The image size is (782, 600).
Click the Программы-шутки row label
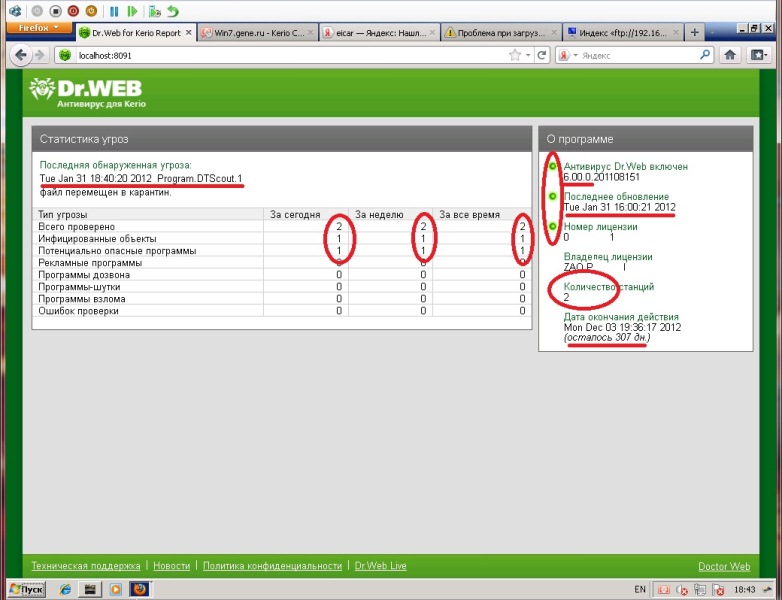pos(79,287)
